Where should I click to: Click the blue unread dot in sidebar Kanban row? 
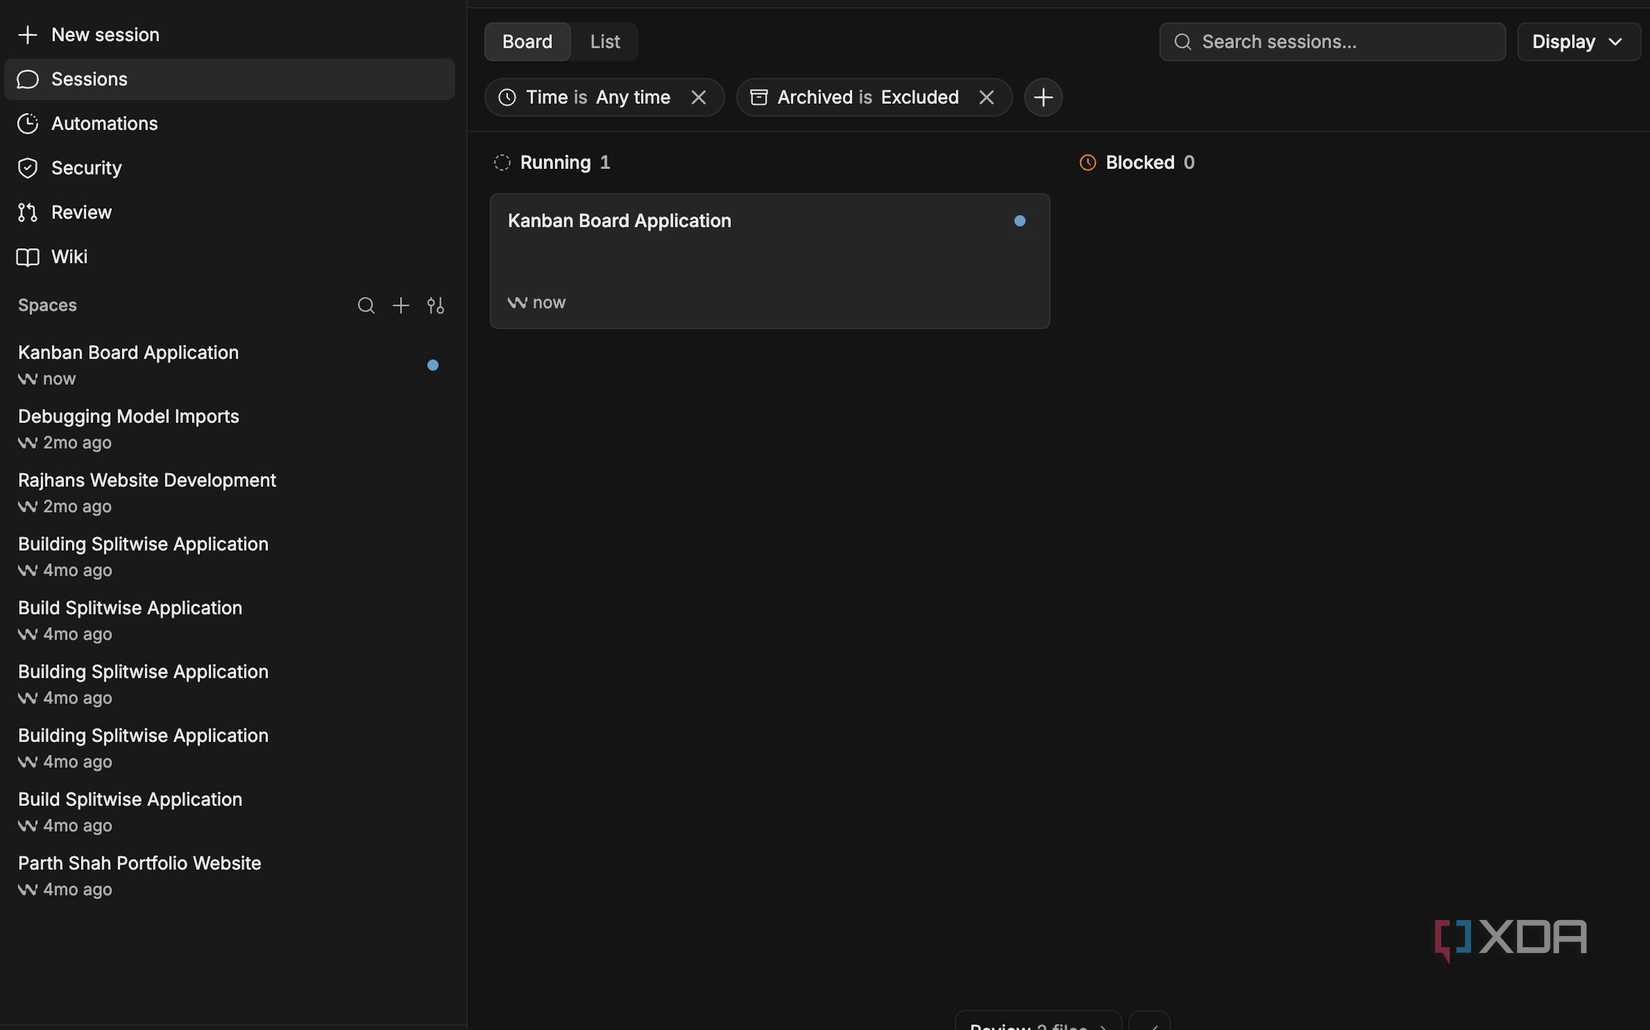[x=433, y=365]
